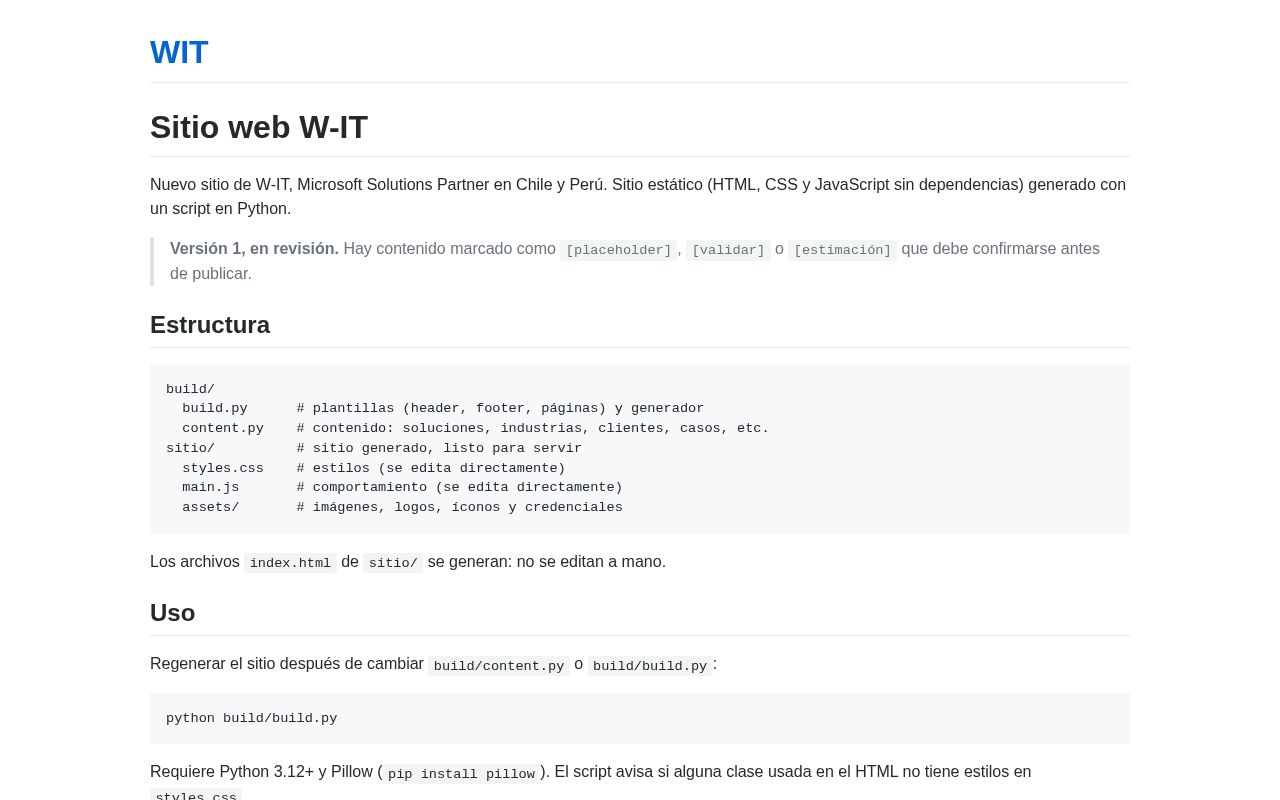Click 'Versión 1, en revisión.' bold text
Viewport: 1280px width, 800px height.
point(254,249)
